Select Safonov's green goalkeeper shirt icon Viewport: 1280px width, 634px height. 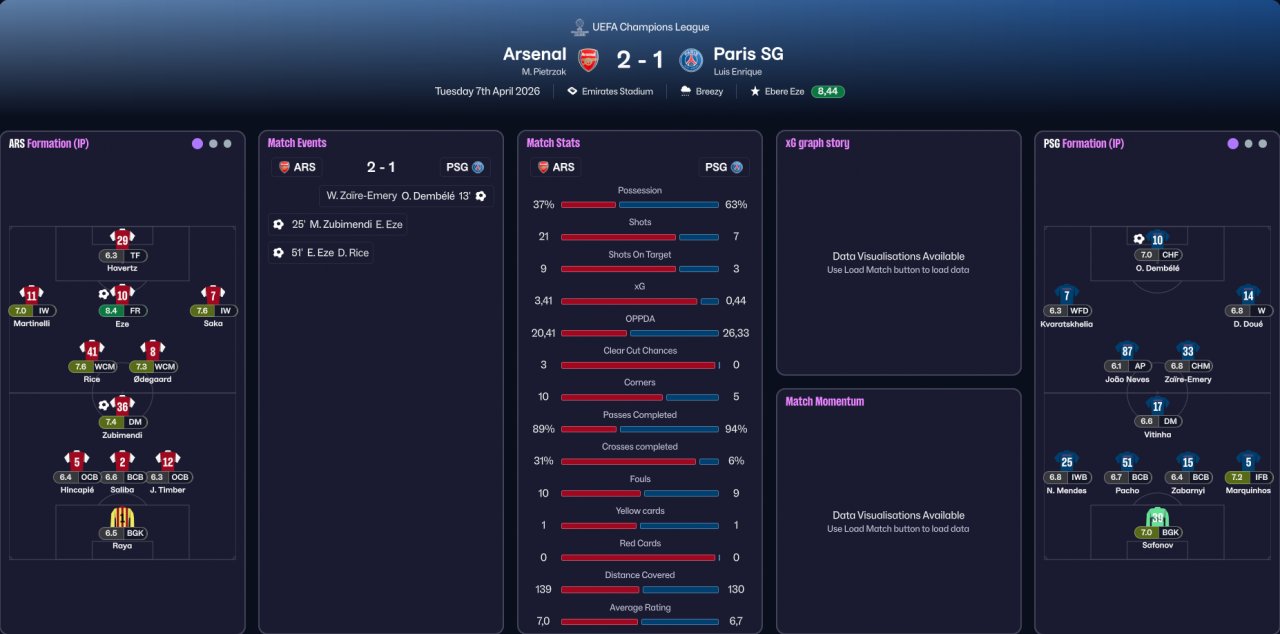click(x=1157, y=517)
